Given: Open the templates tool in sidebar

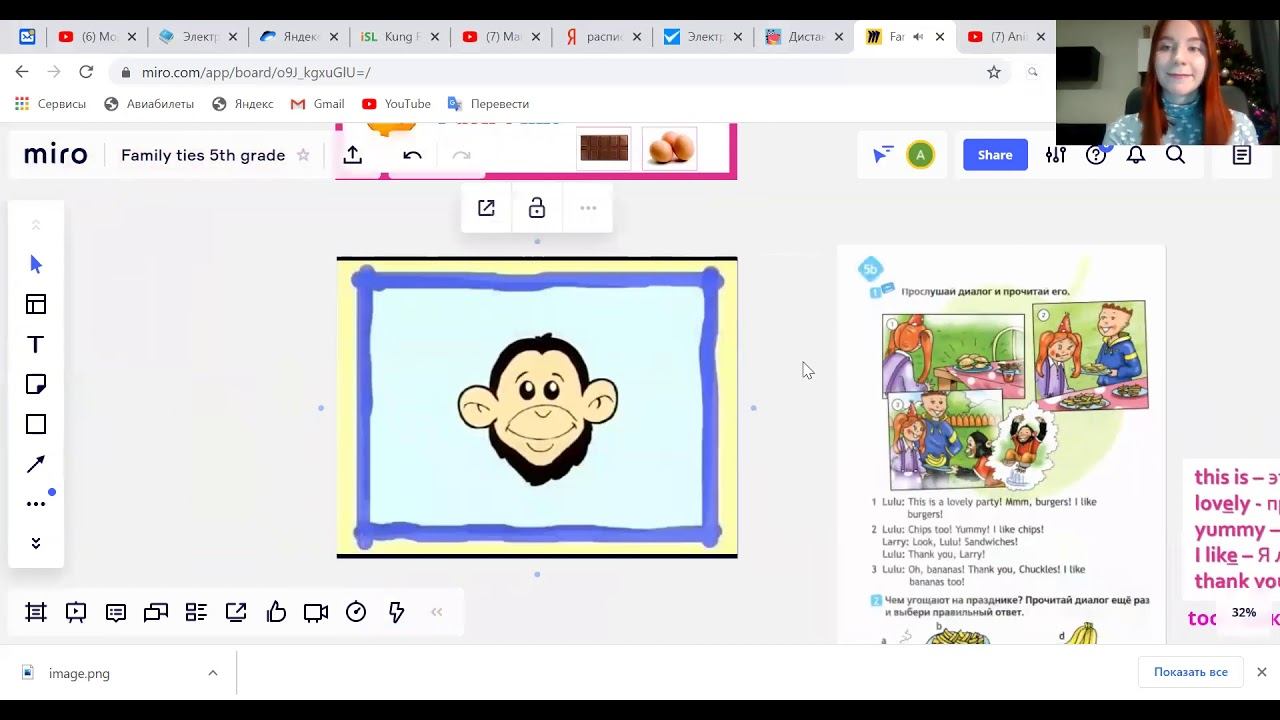Looking at the screenshot, I should (x=36, y=304).
